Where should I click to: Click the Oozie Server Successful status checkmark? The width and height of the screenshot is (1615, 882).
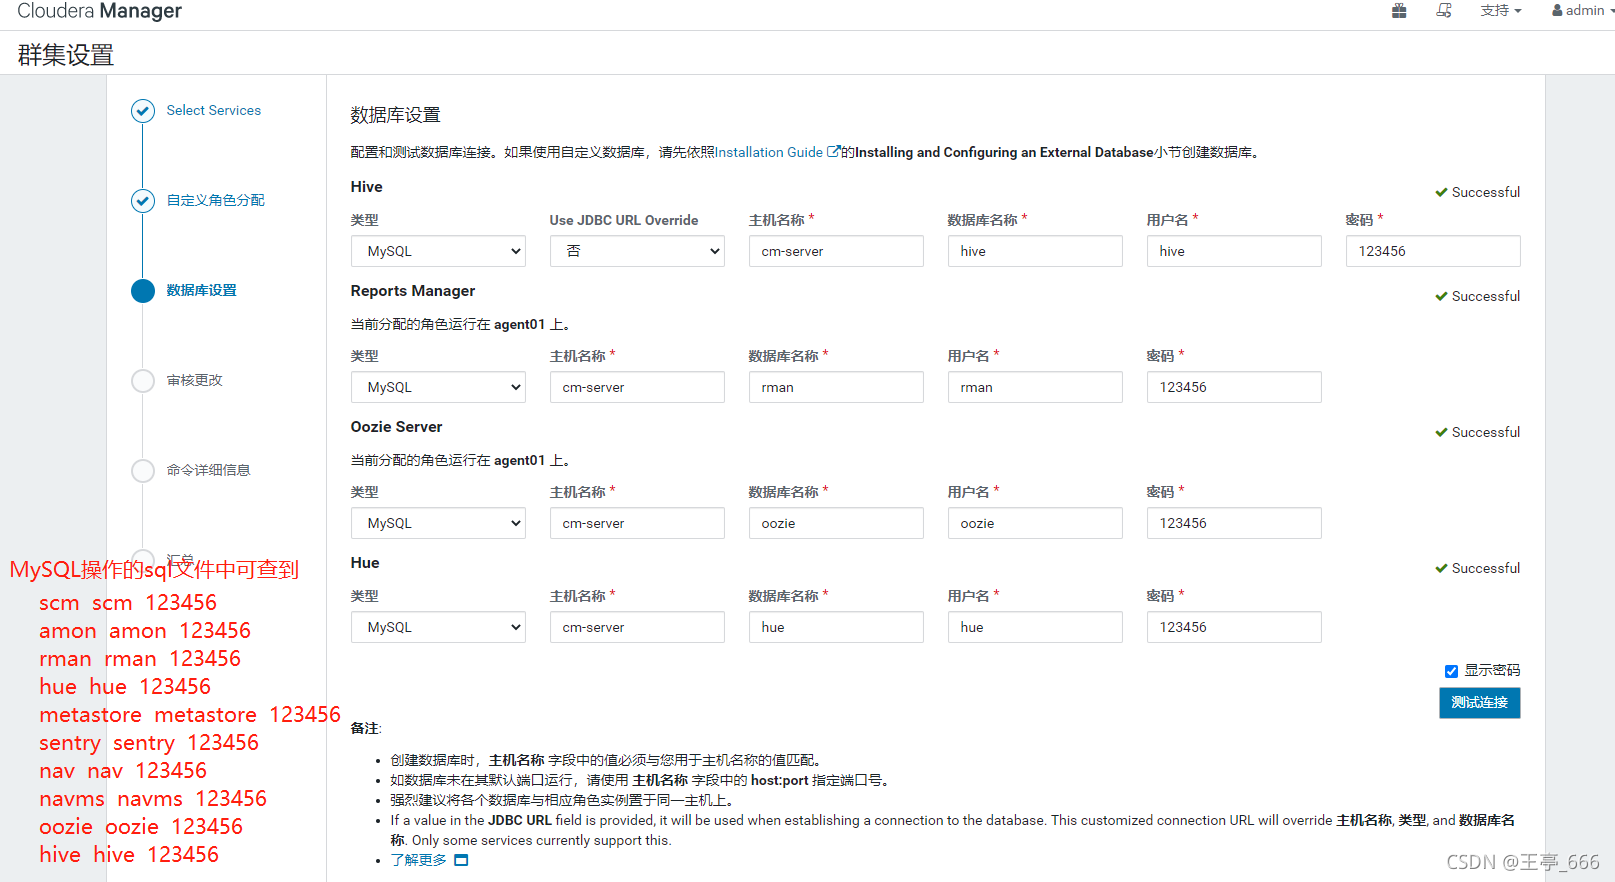point(1441,432)
